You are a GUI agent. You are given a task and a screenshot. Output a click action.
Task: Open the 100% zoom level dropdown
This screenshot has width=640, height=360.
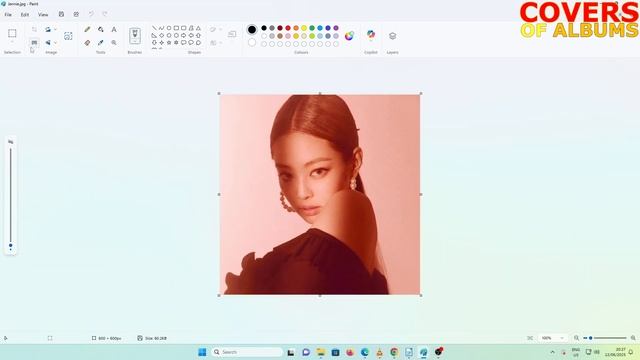[552, 338]
